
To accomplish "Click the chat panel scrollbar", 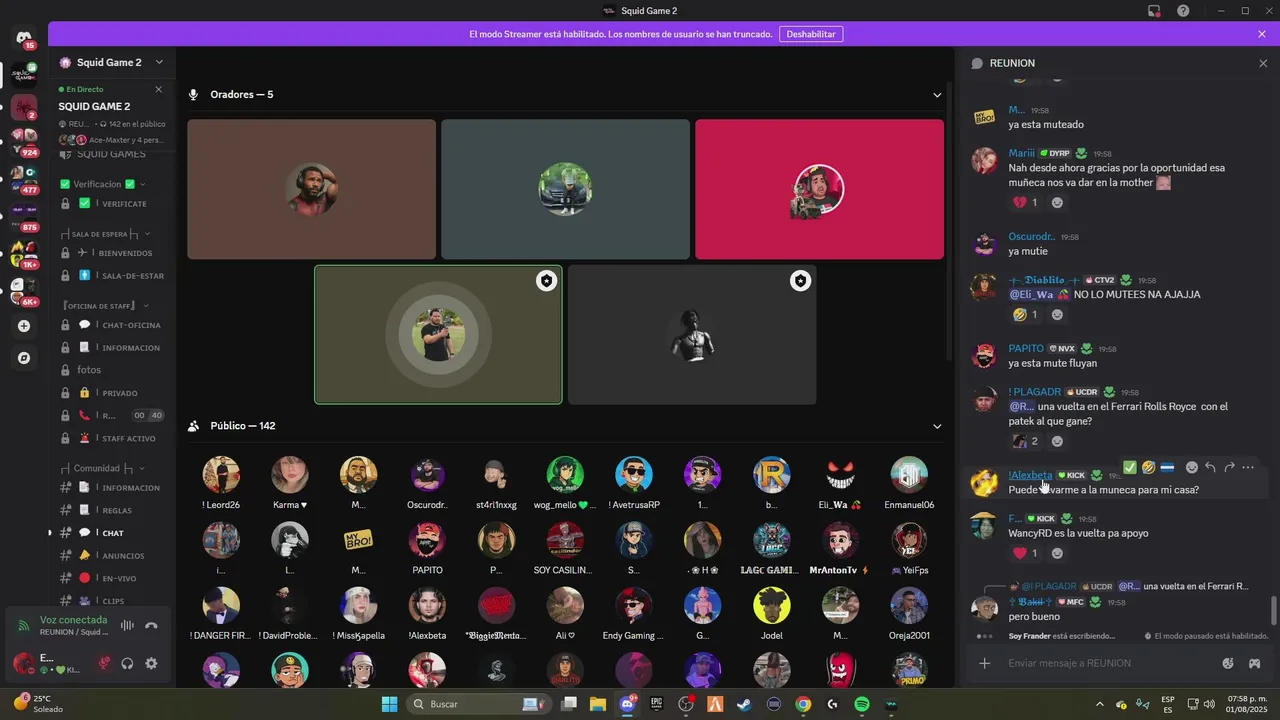I will point(1273,609).
